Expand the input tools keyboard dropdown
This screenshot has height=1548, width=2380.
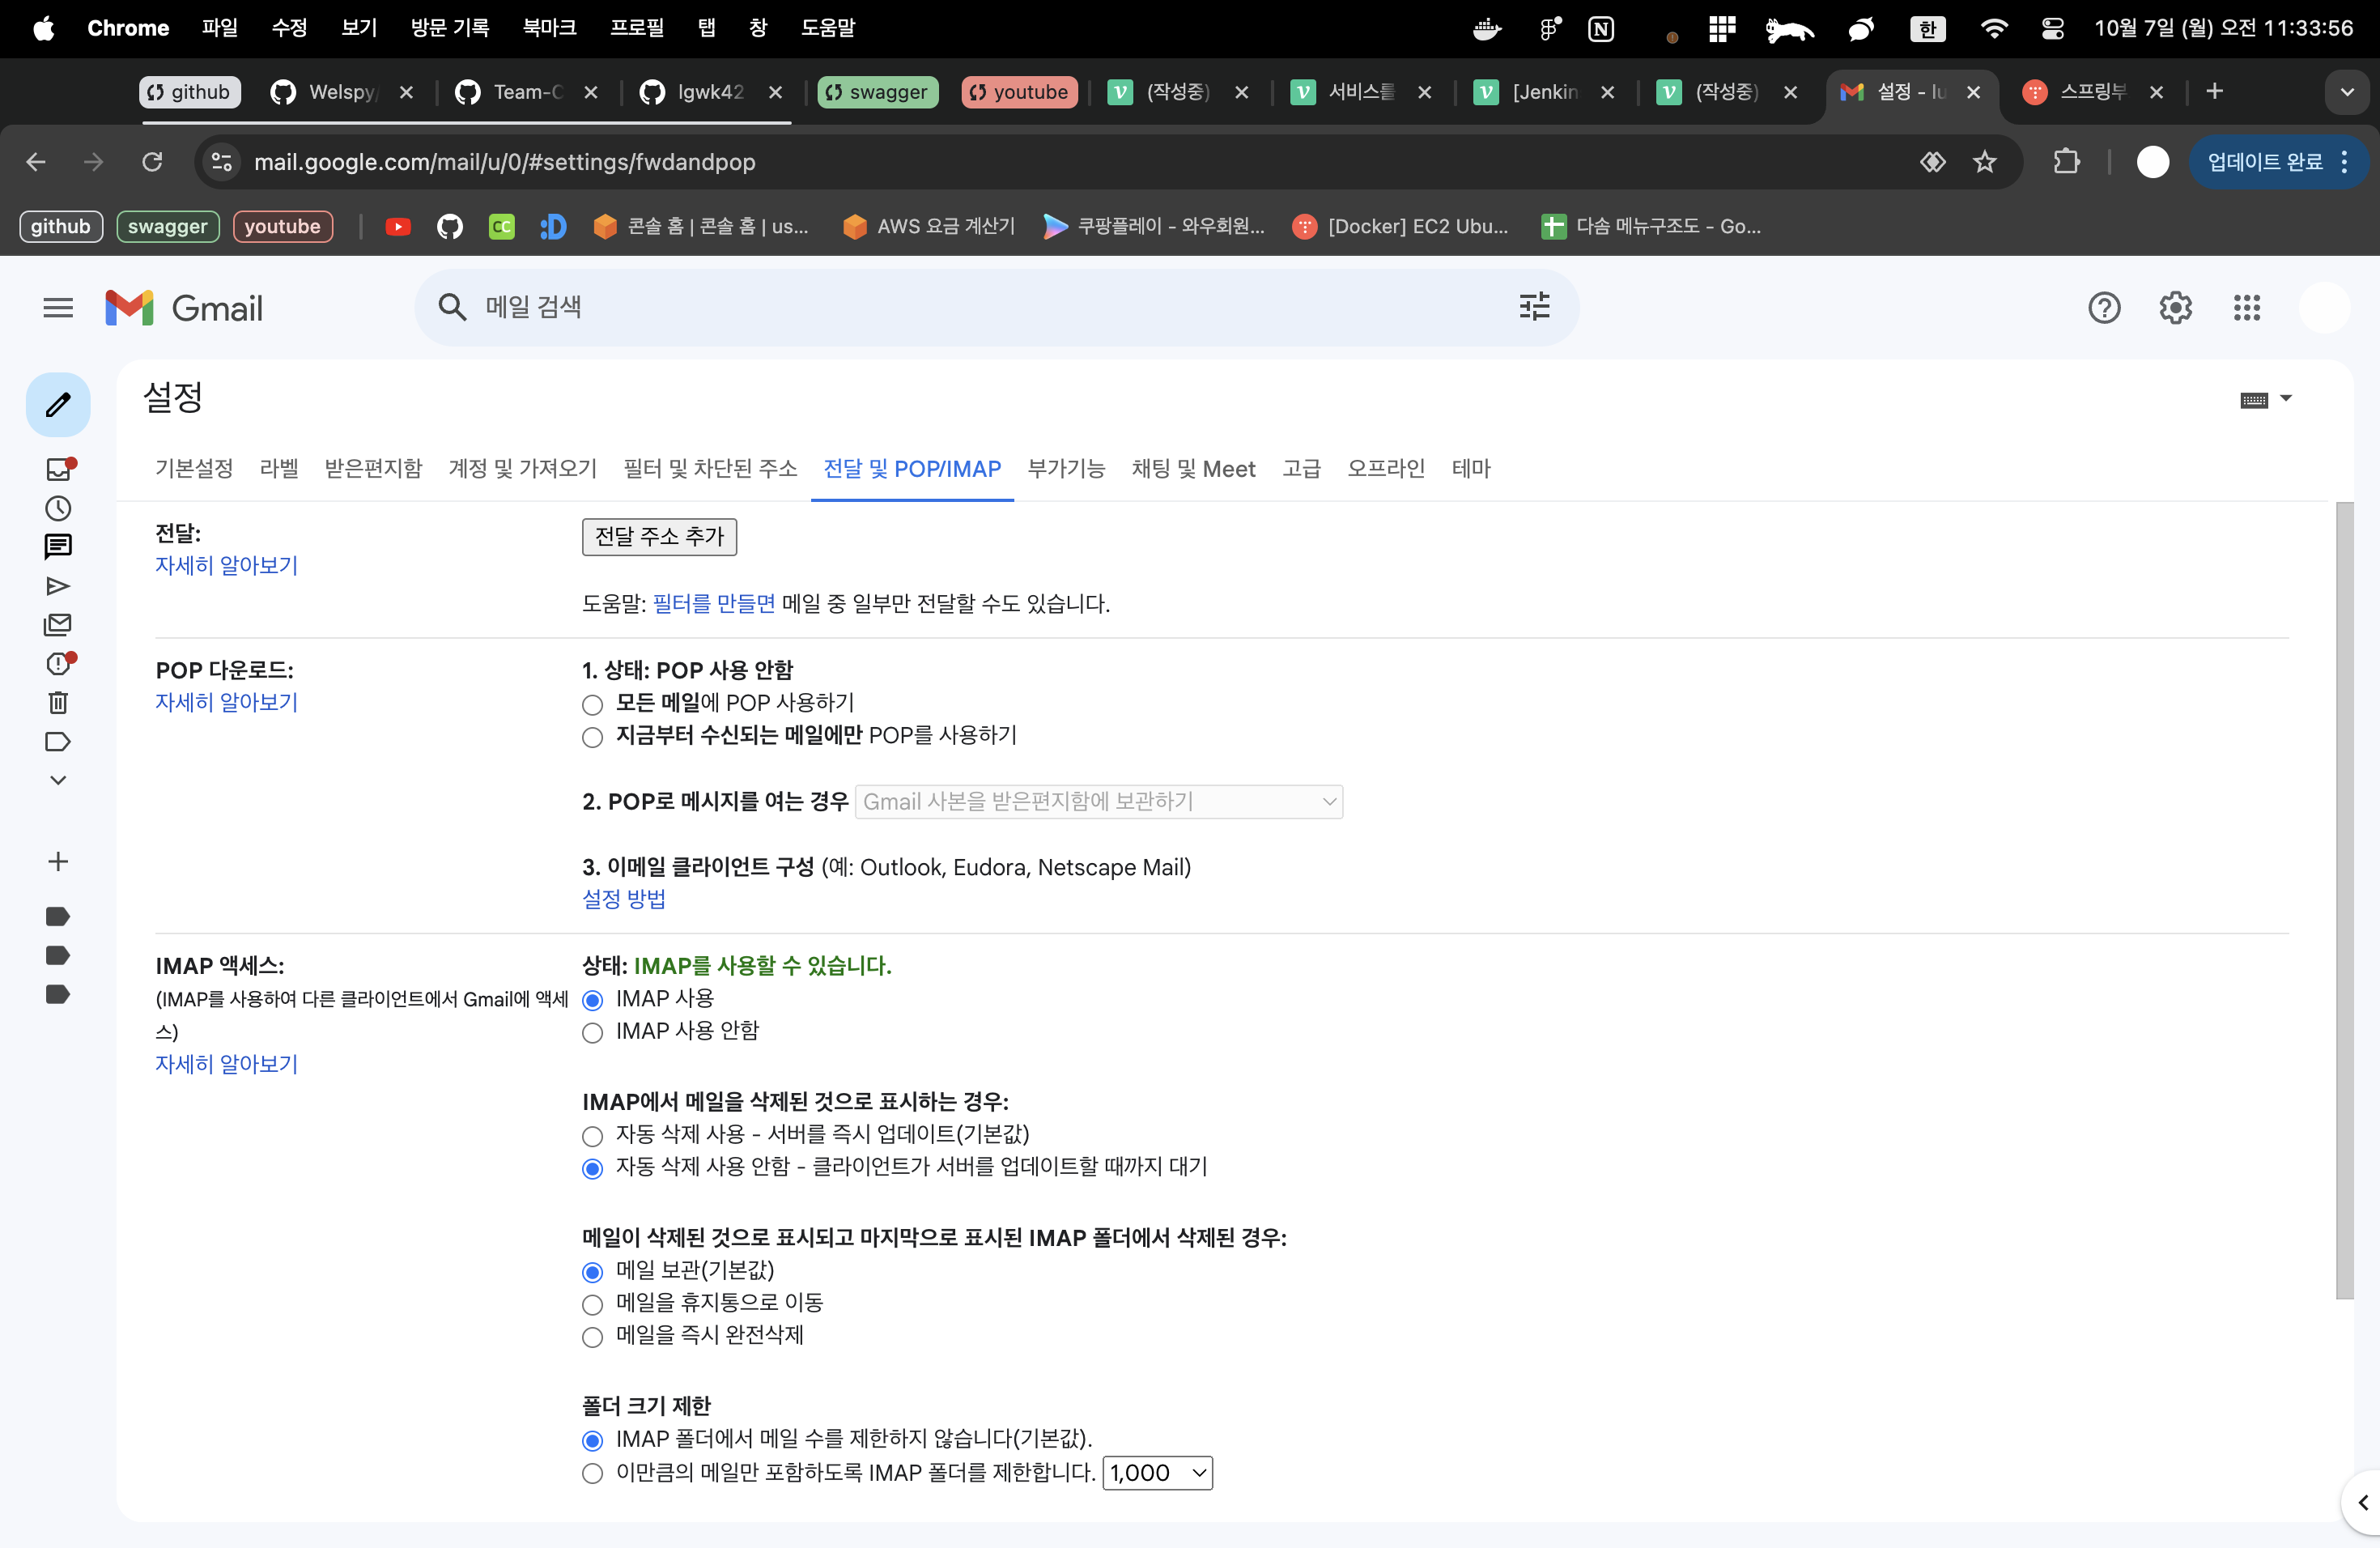(2286, 399)
